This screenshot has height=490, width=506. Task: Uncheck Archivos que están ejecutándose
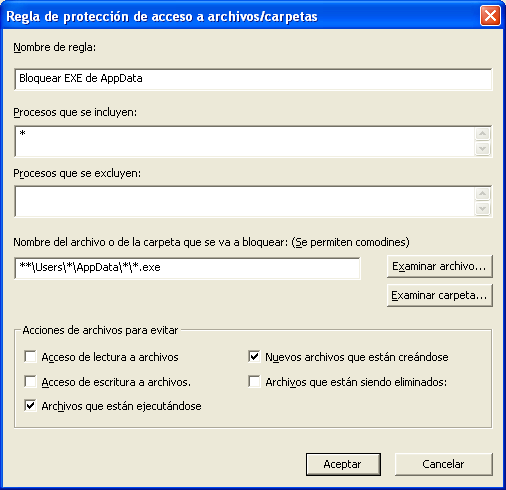tap(30, 406)
